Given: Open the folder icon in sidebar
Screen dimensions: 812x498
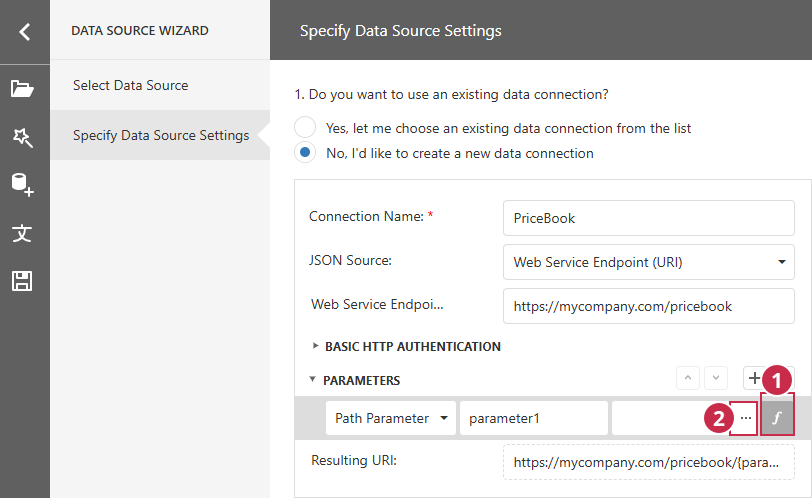Looking at the screenshot, I should 22,89.
